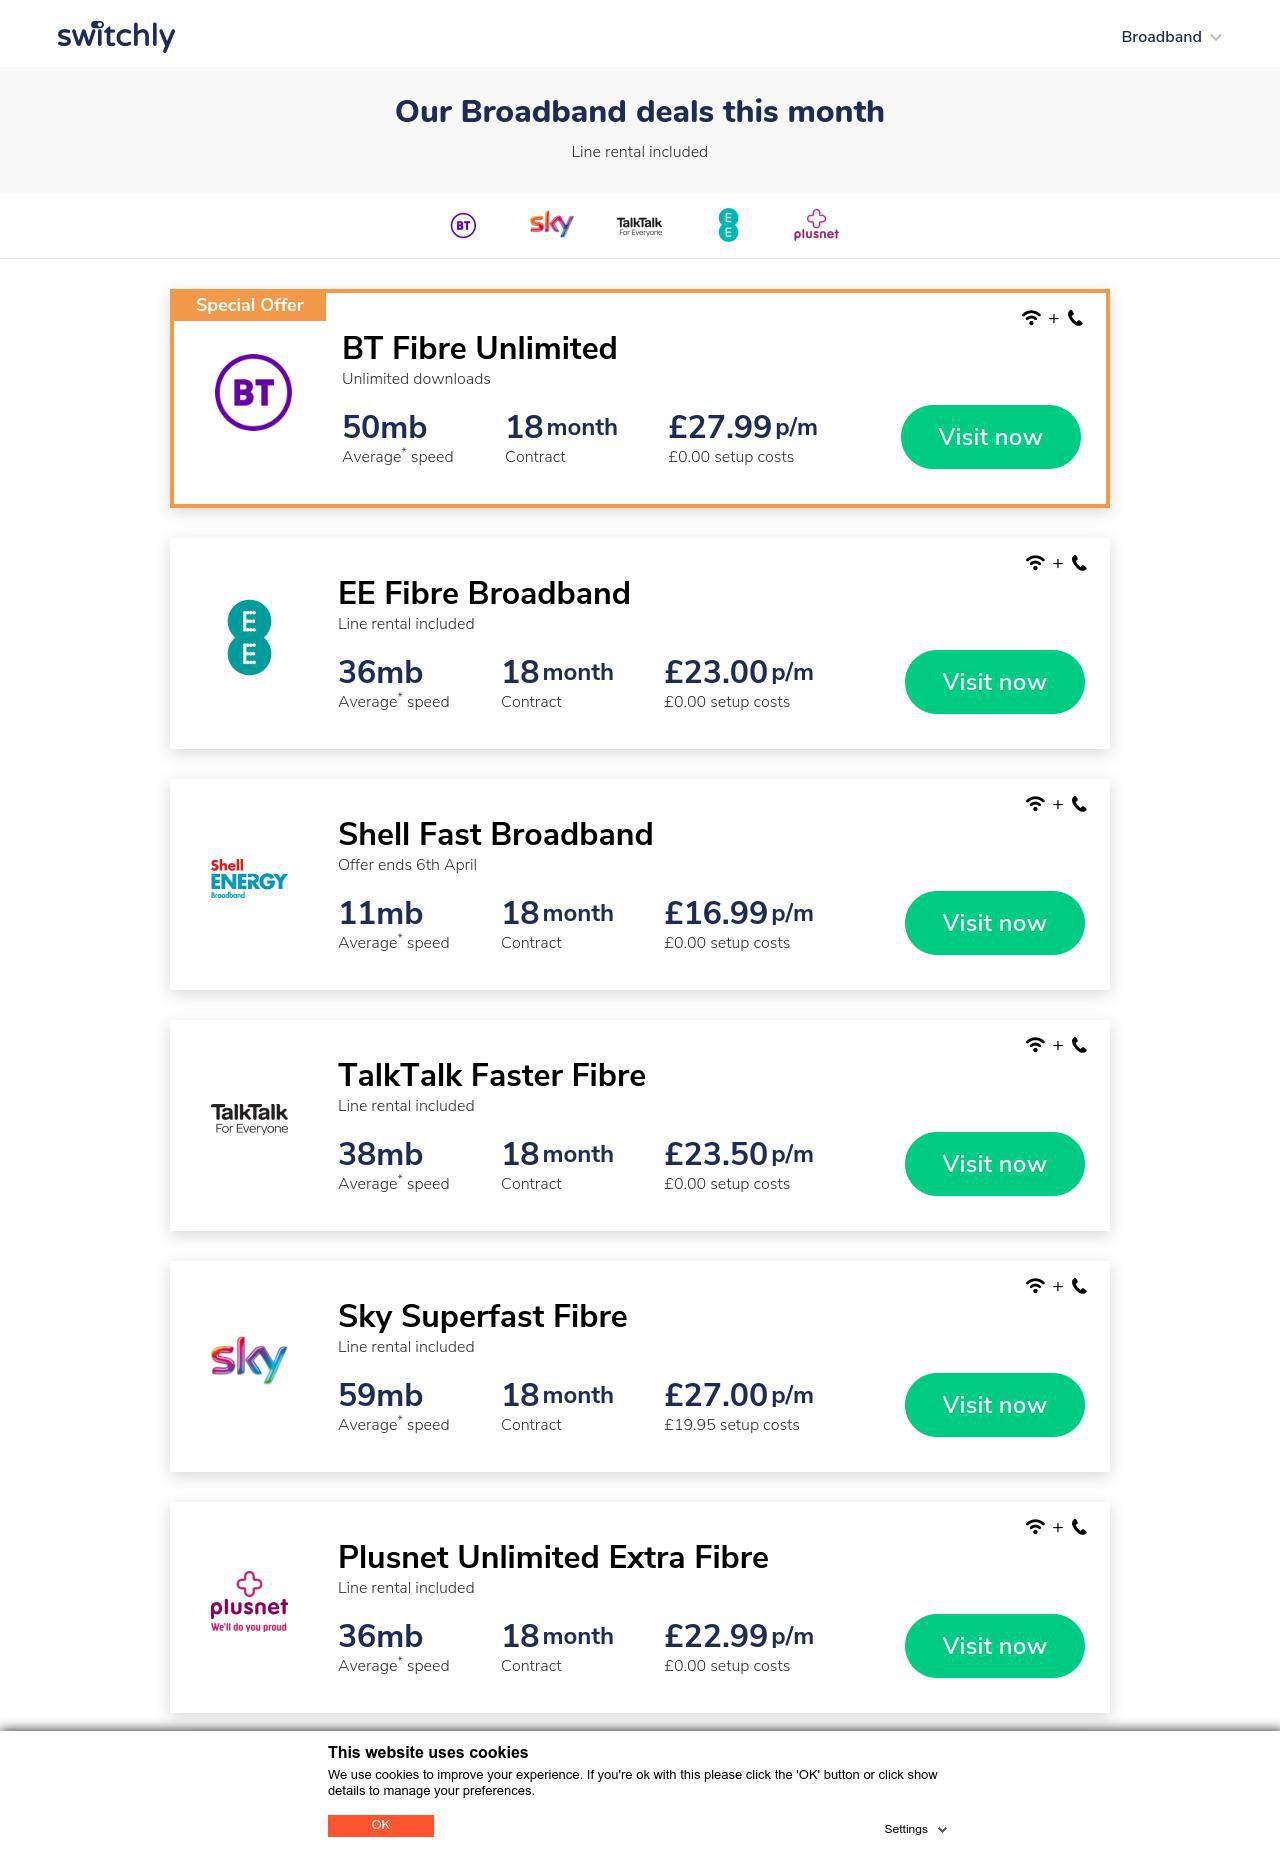Click the Plusnet logo on Extra Fibre card
This screenshot has width=1280, height=1851.
pyautogui.click(x=249, y=1601)
